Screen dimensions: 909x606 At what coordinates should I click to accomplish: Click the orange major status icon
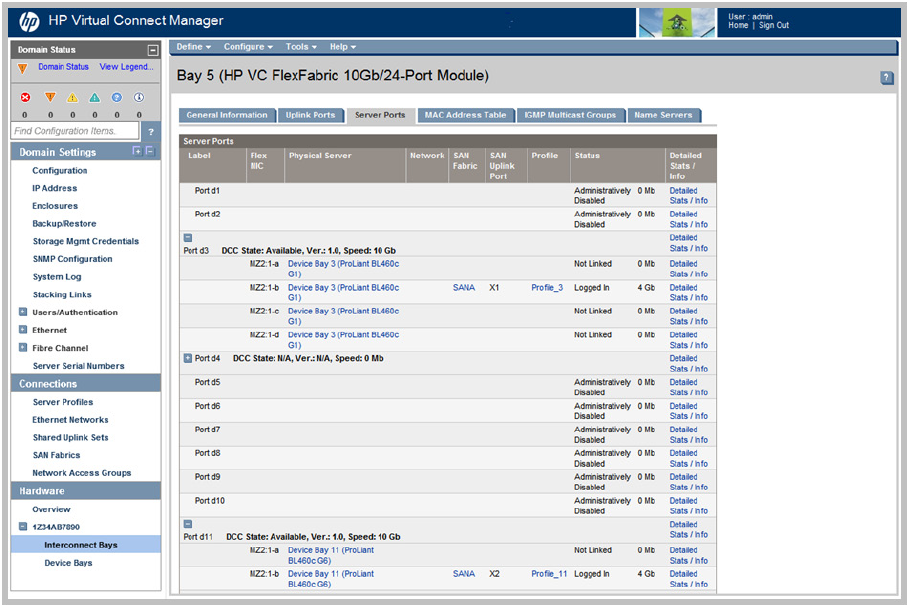click(x=50, y=97)
